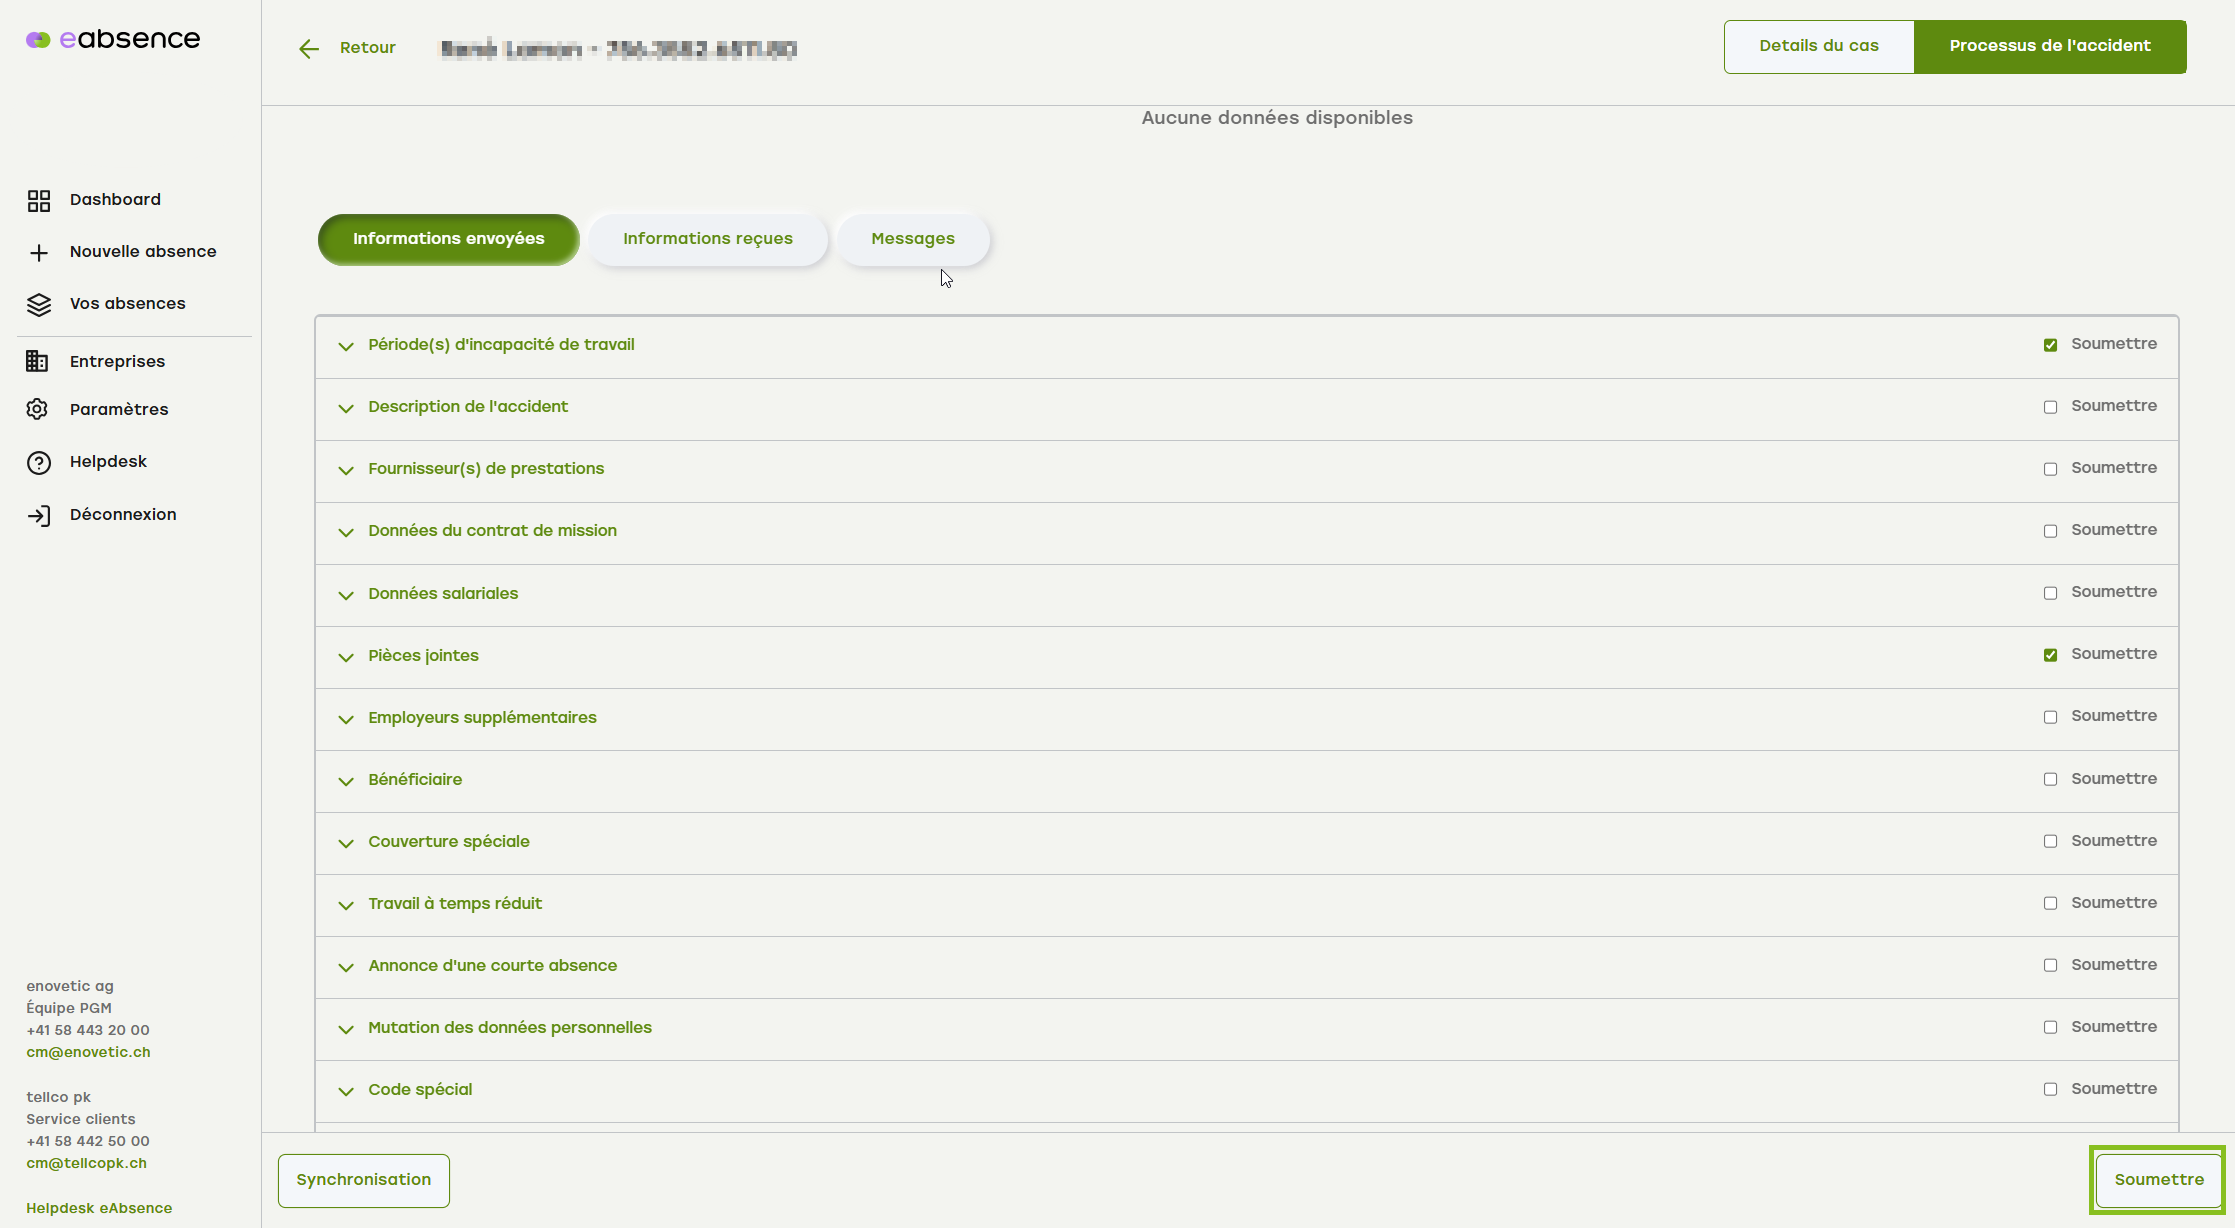The height and width of the screenshot is (1228, 2235).
Task: Click the Synchronisation button
Action: [364, 1180]
